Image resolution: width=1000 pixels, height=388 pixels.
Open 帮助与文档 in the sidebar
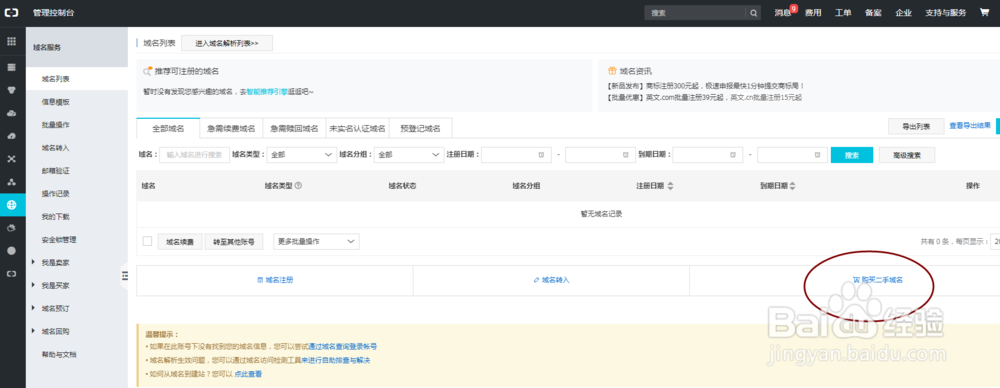59,354
